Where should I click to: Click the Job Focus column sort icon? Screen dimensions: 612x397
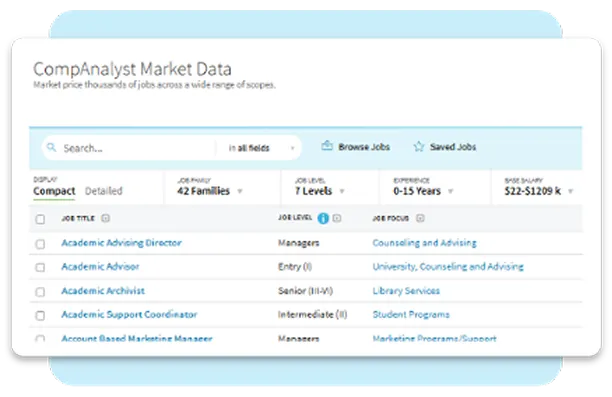(x=420, y=218)
